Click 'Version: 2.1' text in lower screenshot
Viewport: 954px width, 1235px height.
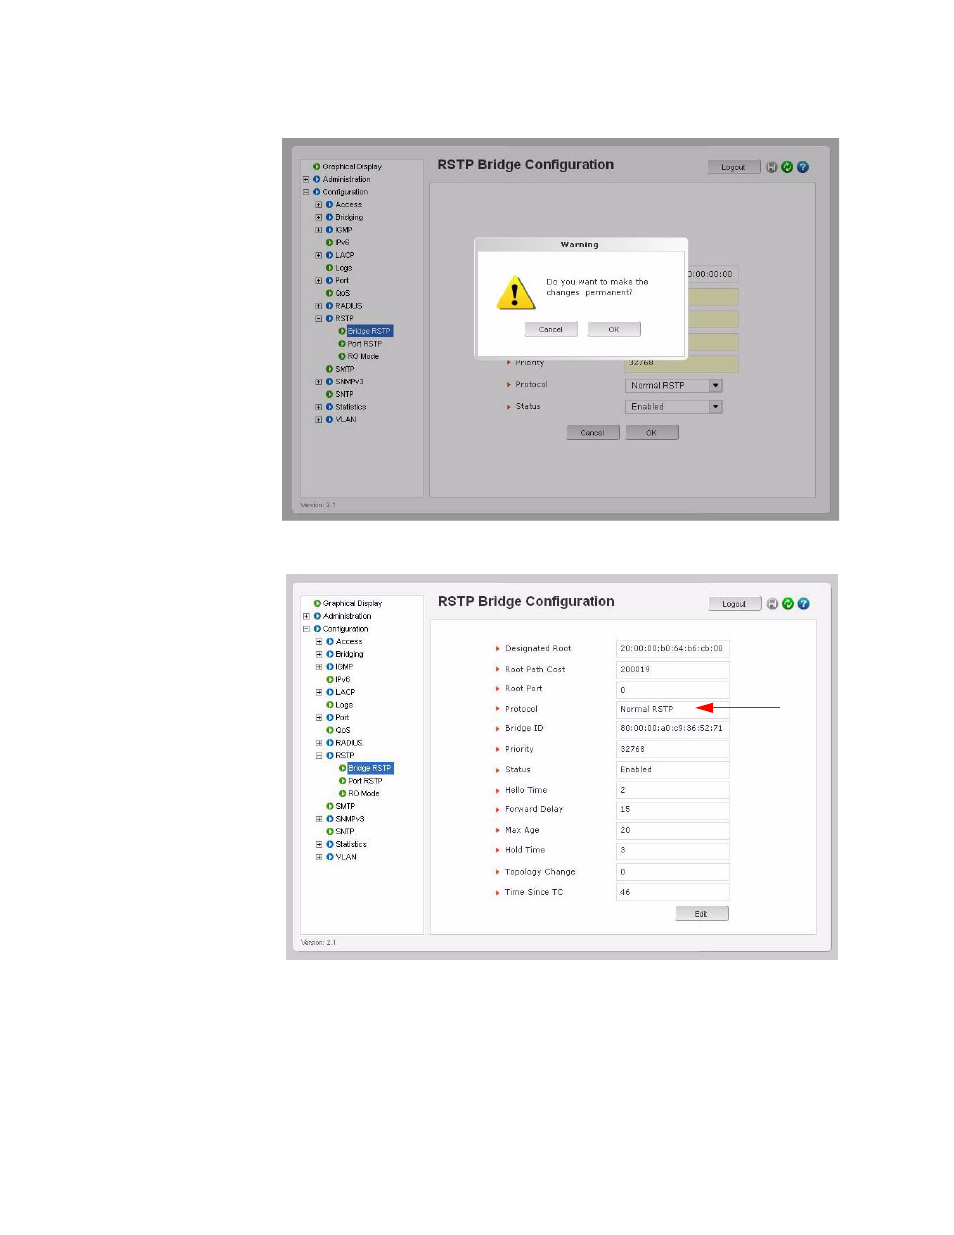pyautogui.click(x=318, y=943)
